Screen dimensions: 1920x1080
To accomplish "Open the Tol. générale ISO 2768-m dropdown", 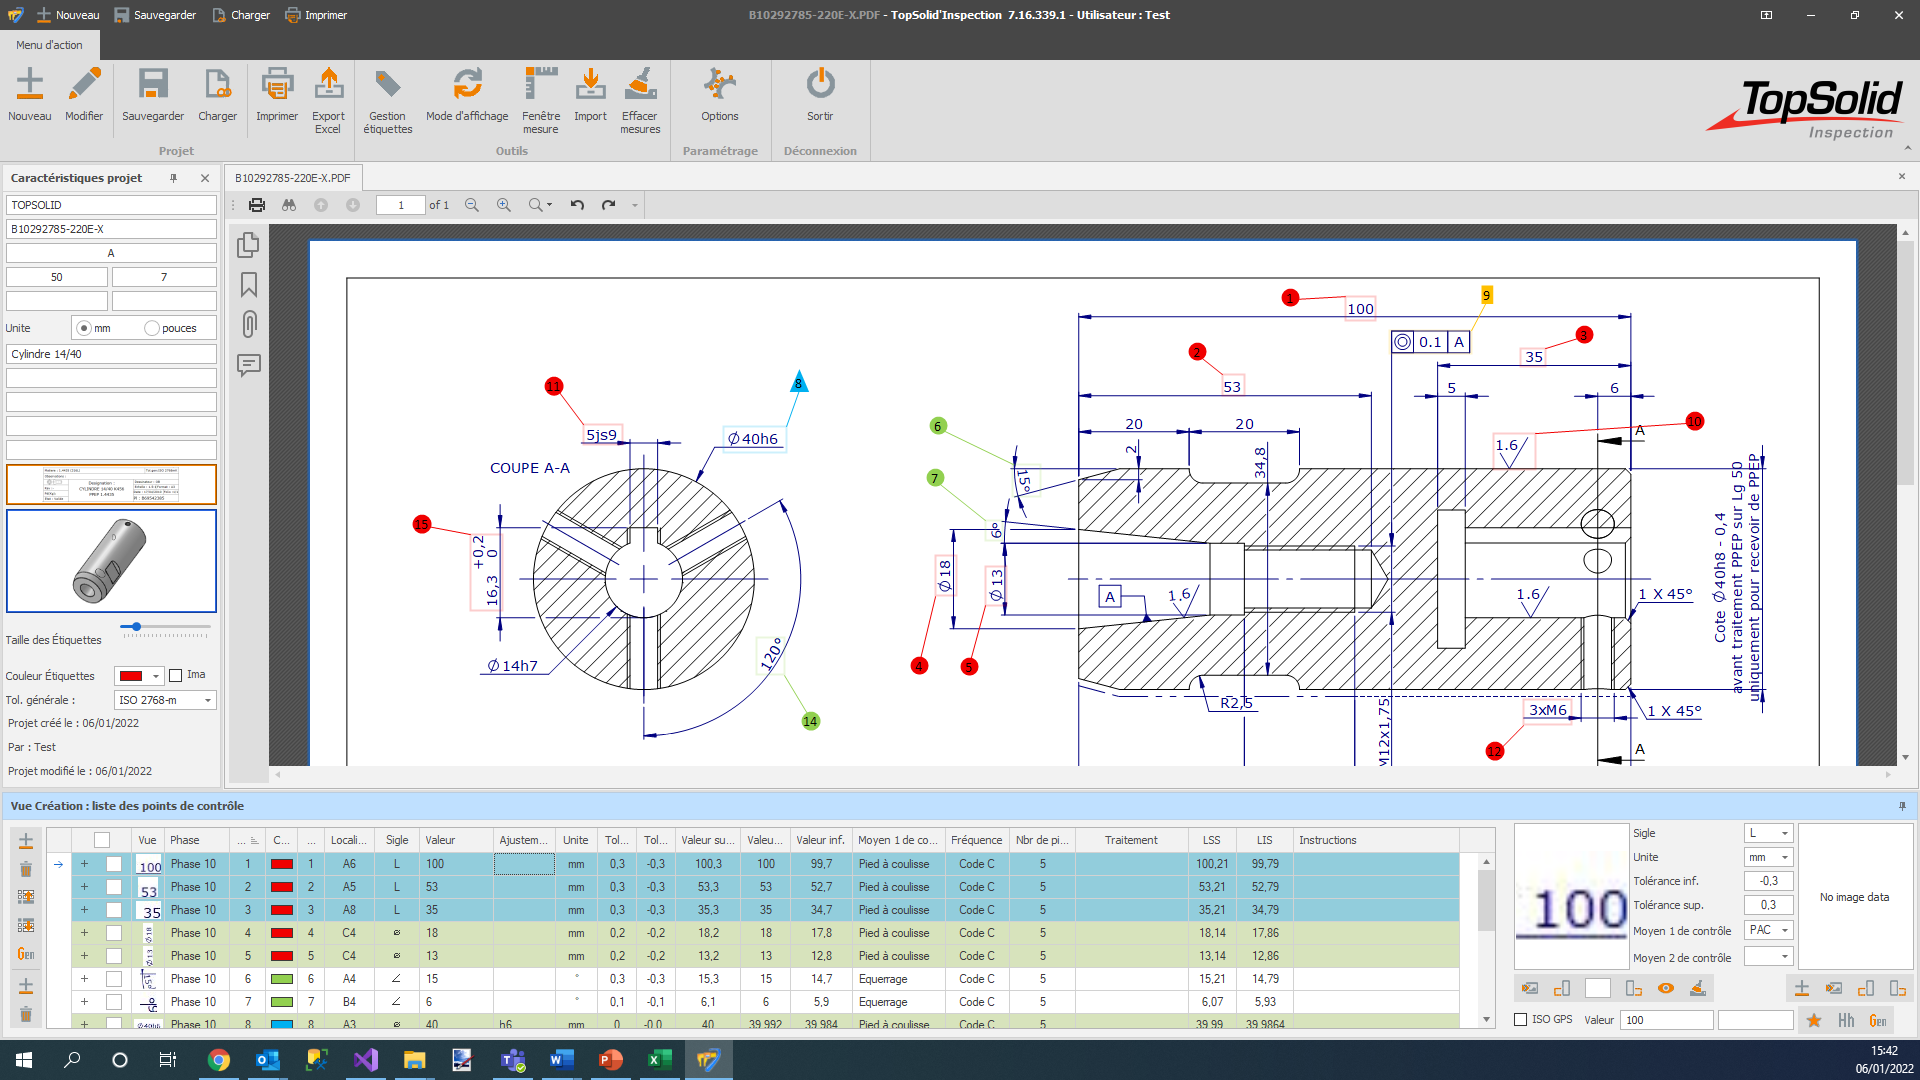I will (x=208, y=700).
